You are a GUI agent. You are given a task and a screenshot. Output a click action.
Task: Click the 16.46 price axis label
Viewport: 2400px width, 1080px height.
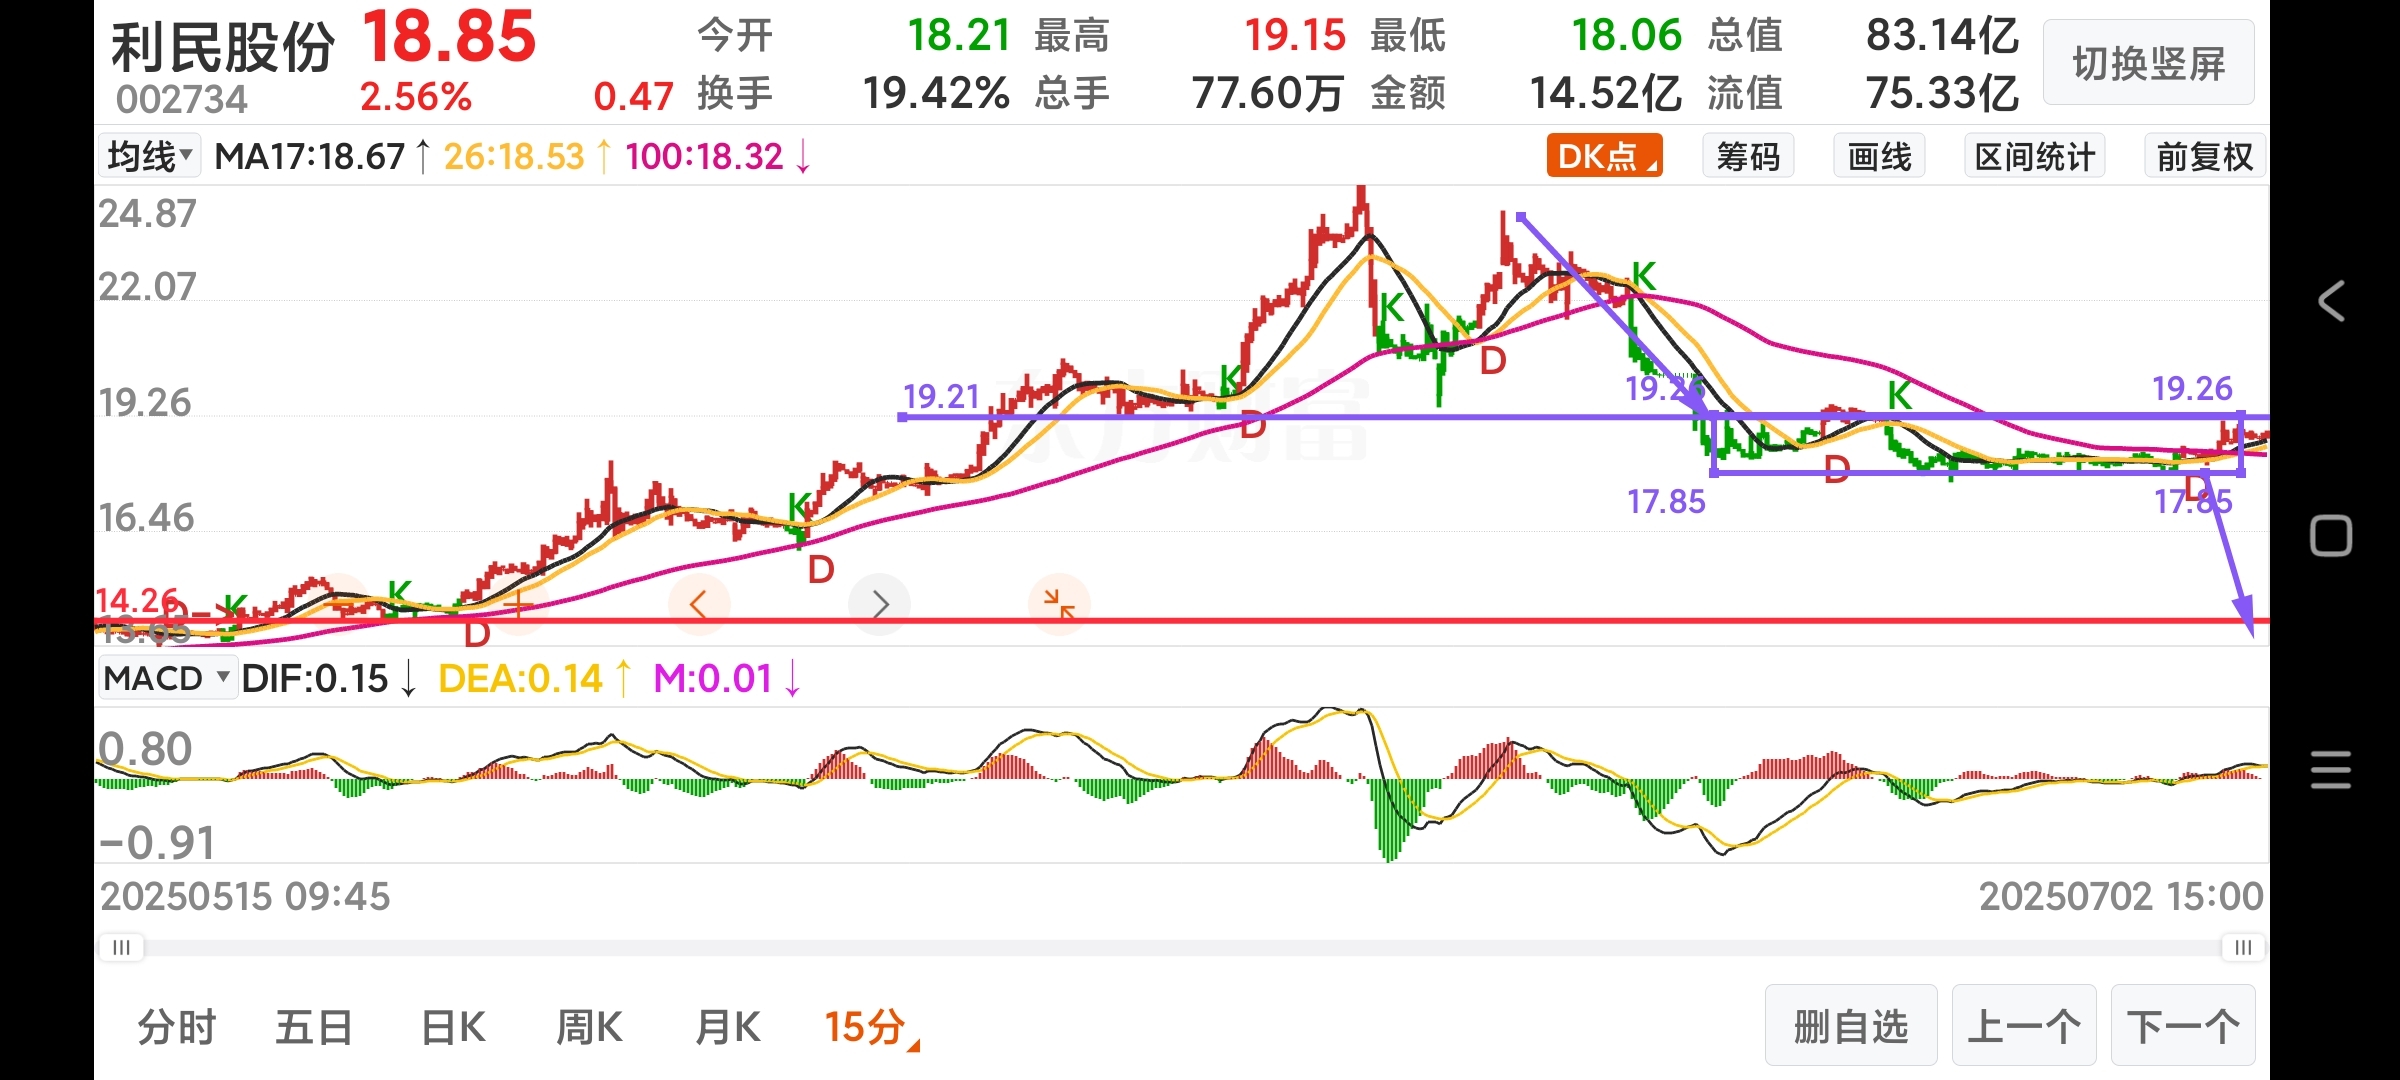pos(146,518)
